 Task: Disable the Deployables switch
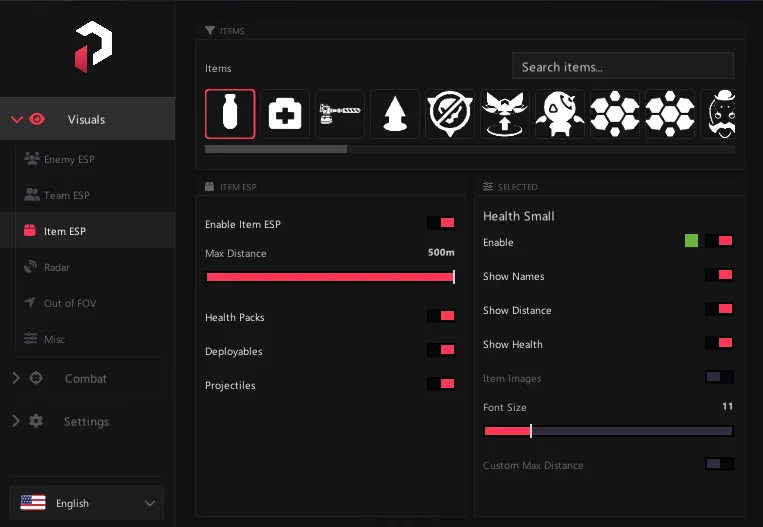(441, 350)
